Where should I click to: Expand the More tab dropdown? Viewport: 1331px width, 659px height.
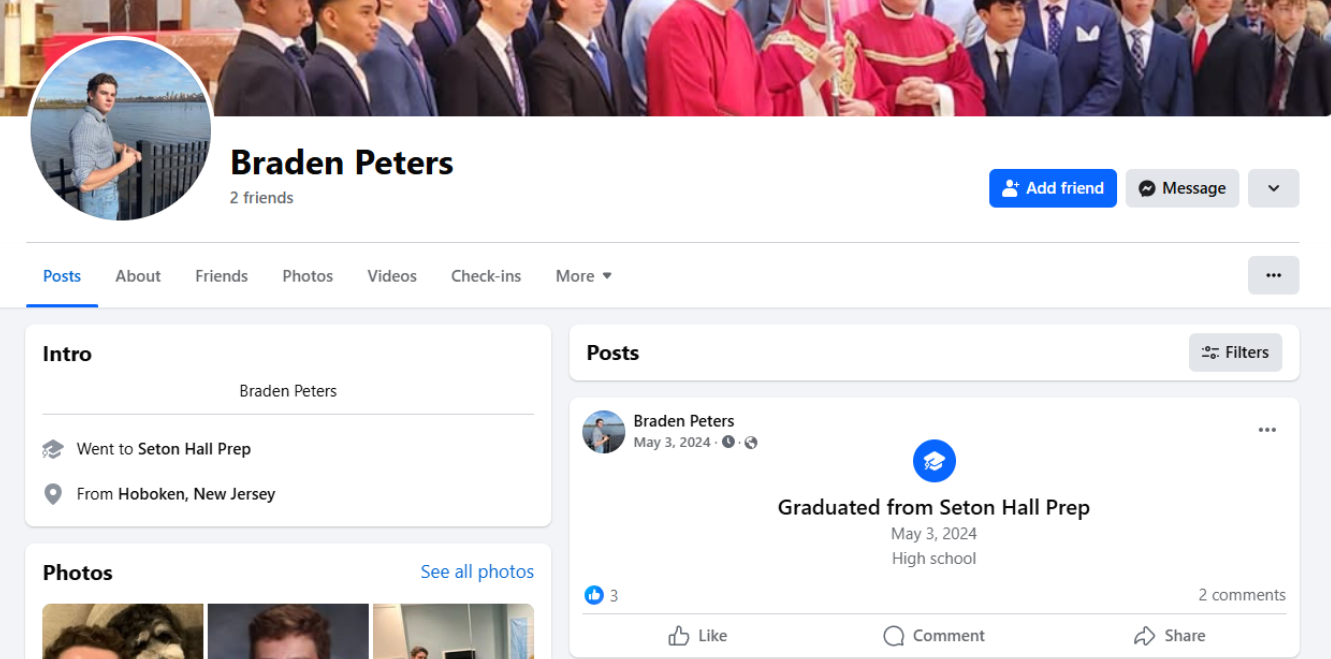584,276
